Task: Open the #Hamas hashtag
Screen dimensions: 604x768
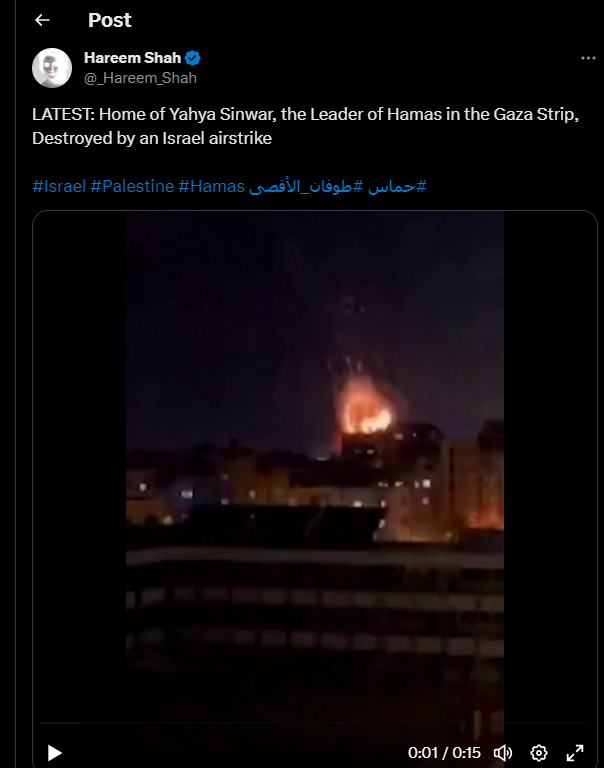Action: pyautogui.click(x=212, y=186)
